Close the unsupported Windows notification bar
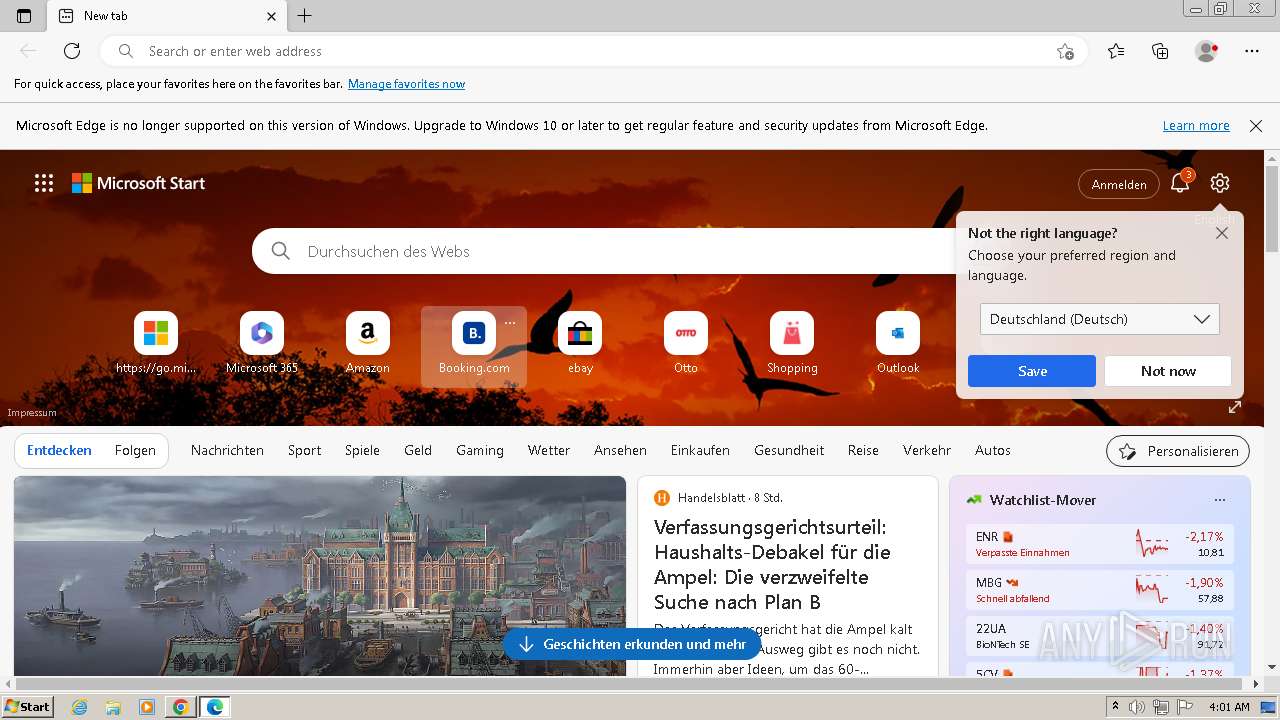 1256,126
